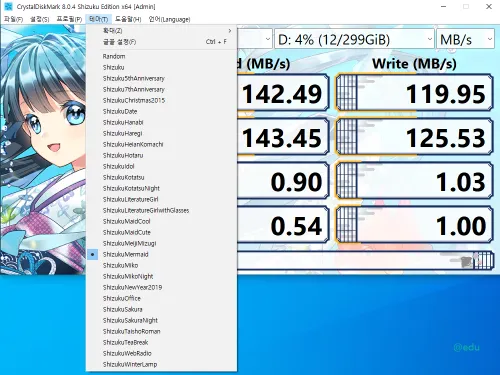Click the 119.95 write result box

tap(414, 93)
